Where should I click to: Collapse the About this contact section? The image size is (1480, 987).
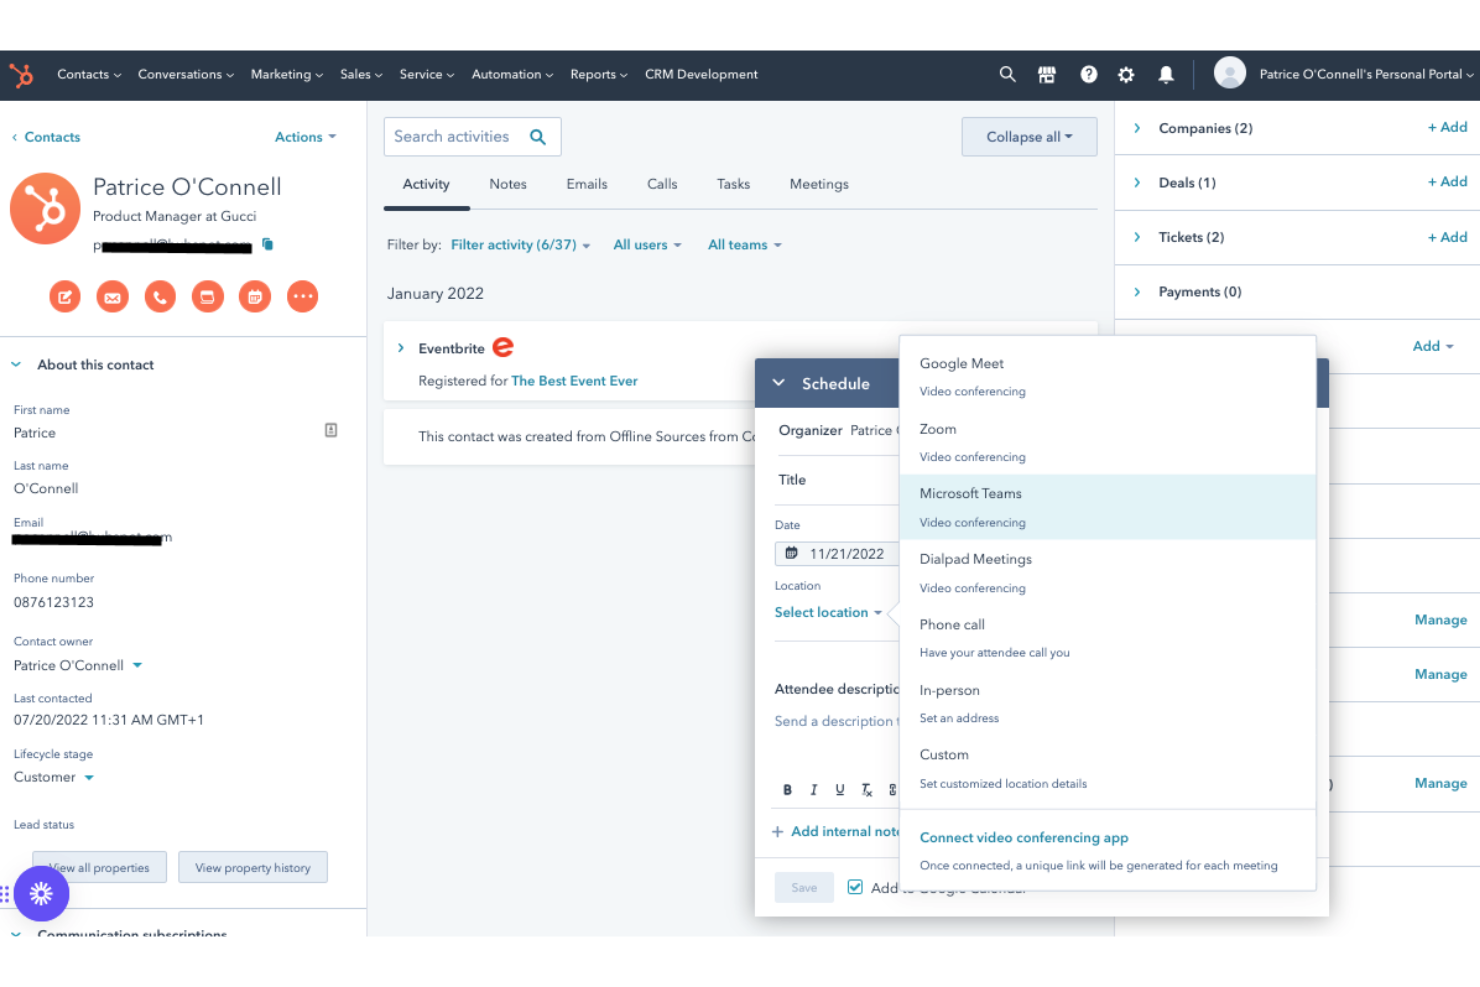[x=16, y=365]
